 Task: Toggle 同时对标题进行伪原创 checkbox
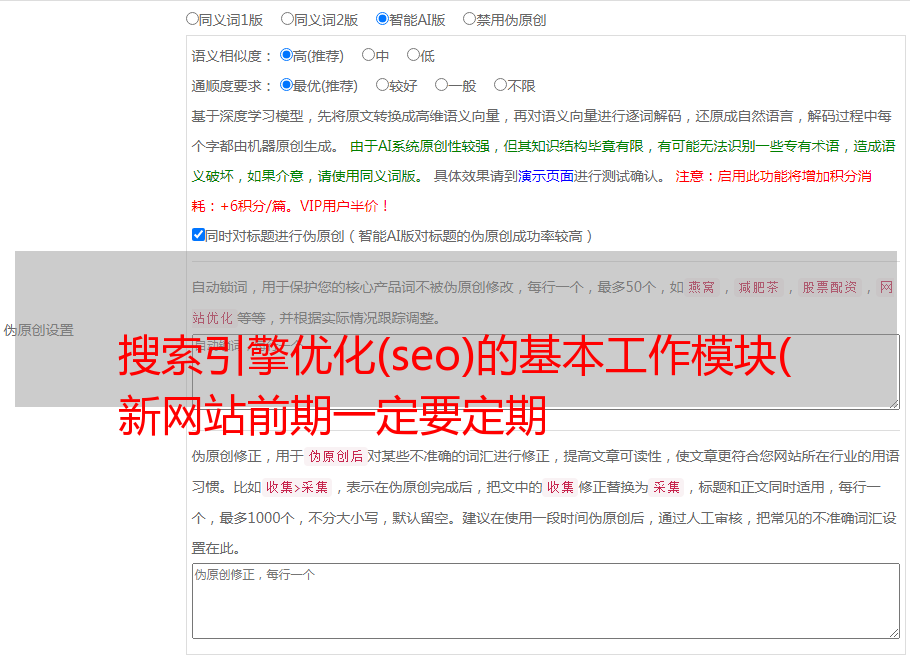(x=198, y=235)
